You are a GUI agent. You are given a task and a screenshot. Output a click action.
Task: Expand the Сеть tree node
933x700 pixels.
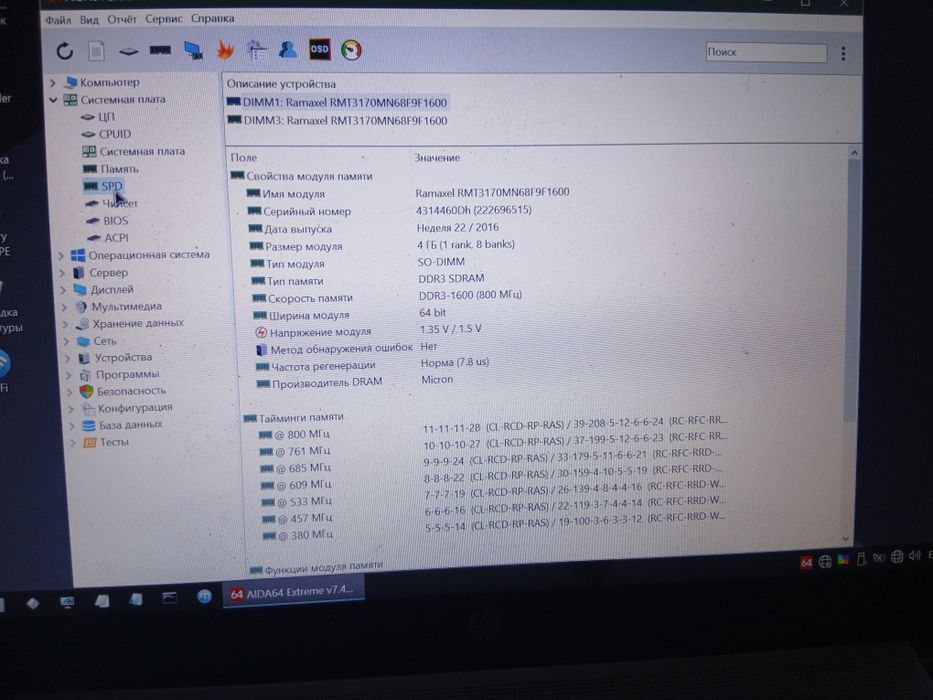coord(67,342)
